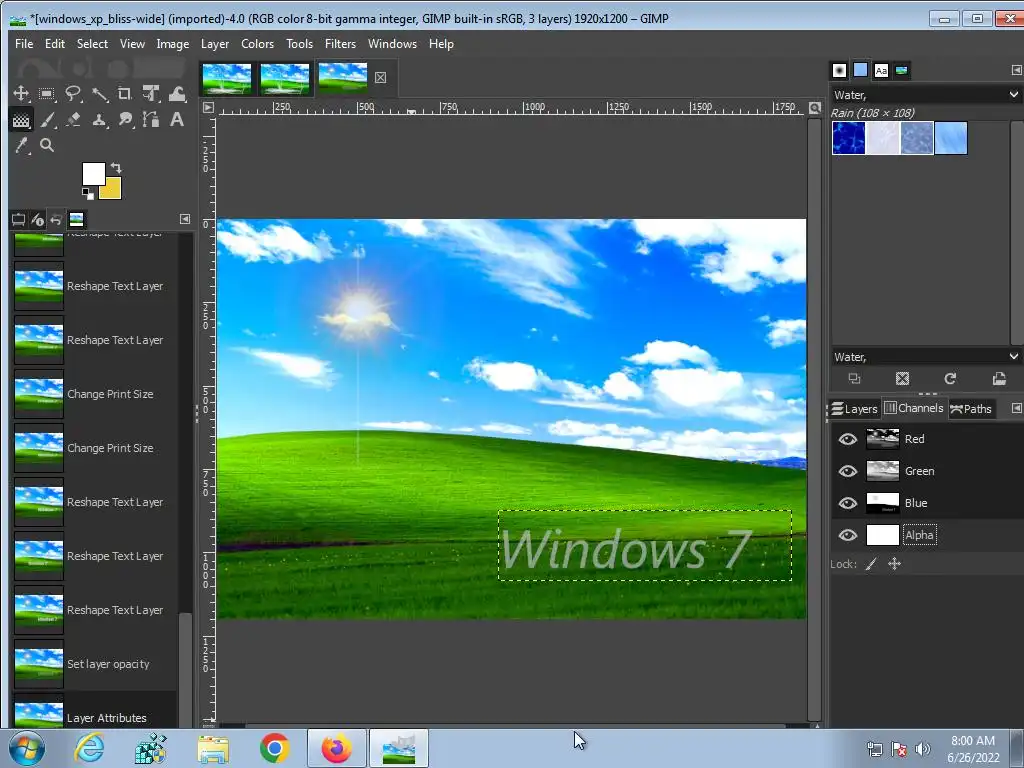The height and width of the screenshot is (768, 1024).
Task: Select the Paths tool
Action: coord(151,120)
